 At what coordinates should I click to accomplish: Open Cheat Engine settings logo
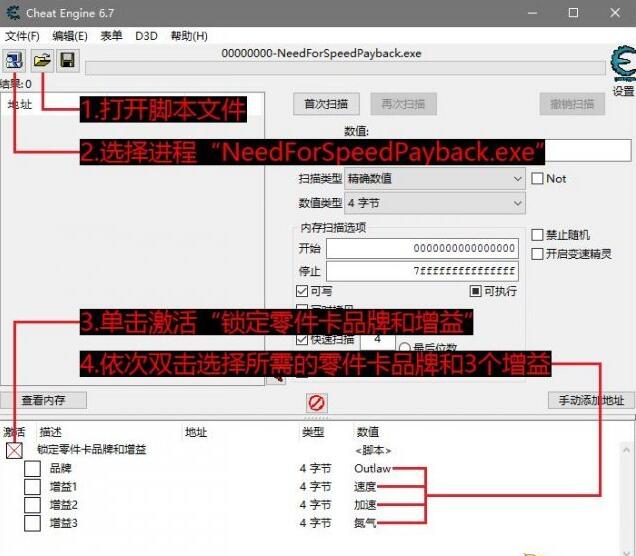tap(624, 65)
